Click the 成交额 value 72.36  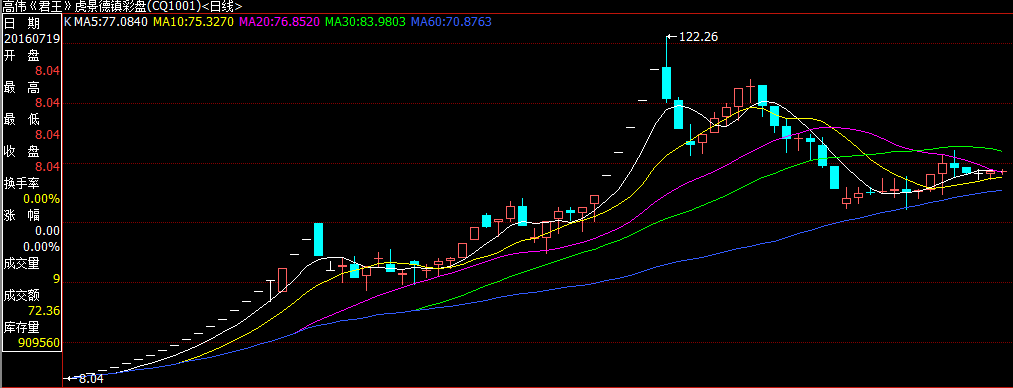45,311
